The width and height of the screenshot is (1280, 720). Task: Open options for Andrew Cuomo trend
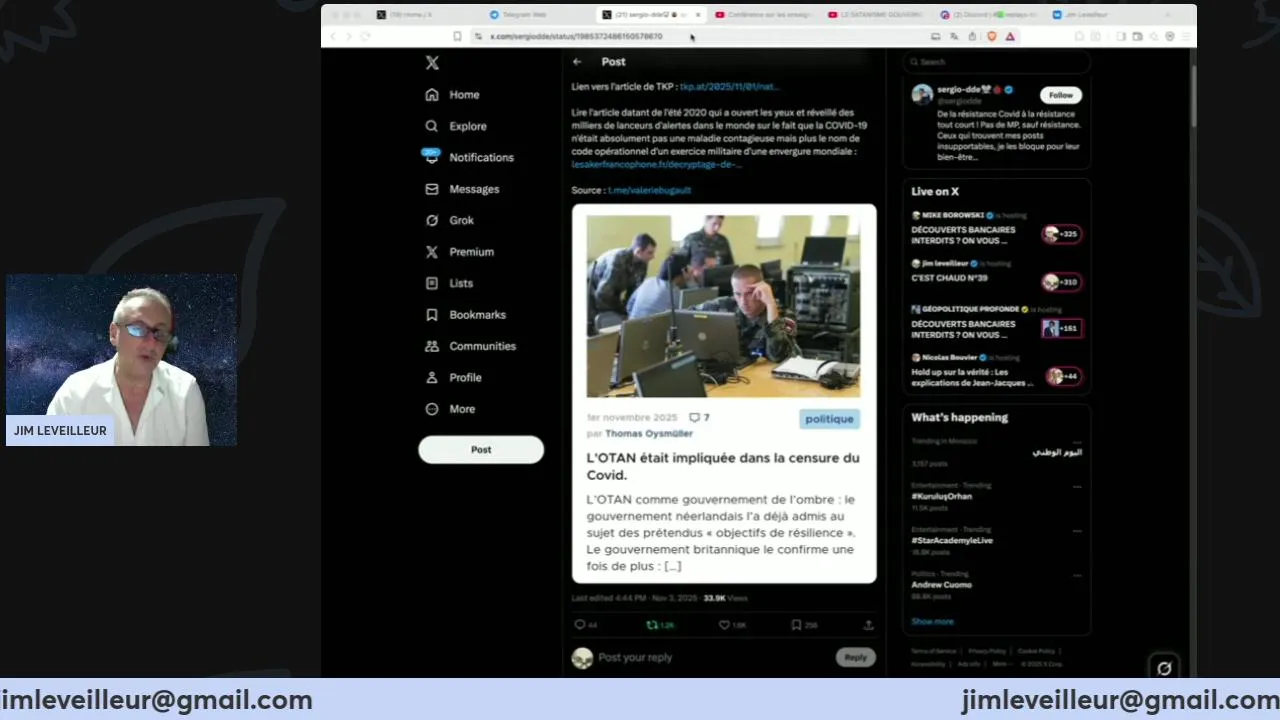(x=1077, y=575)
